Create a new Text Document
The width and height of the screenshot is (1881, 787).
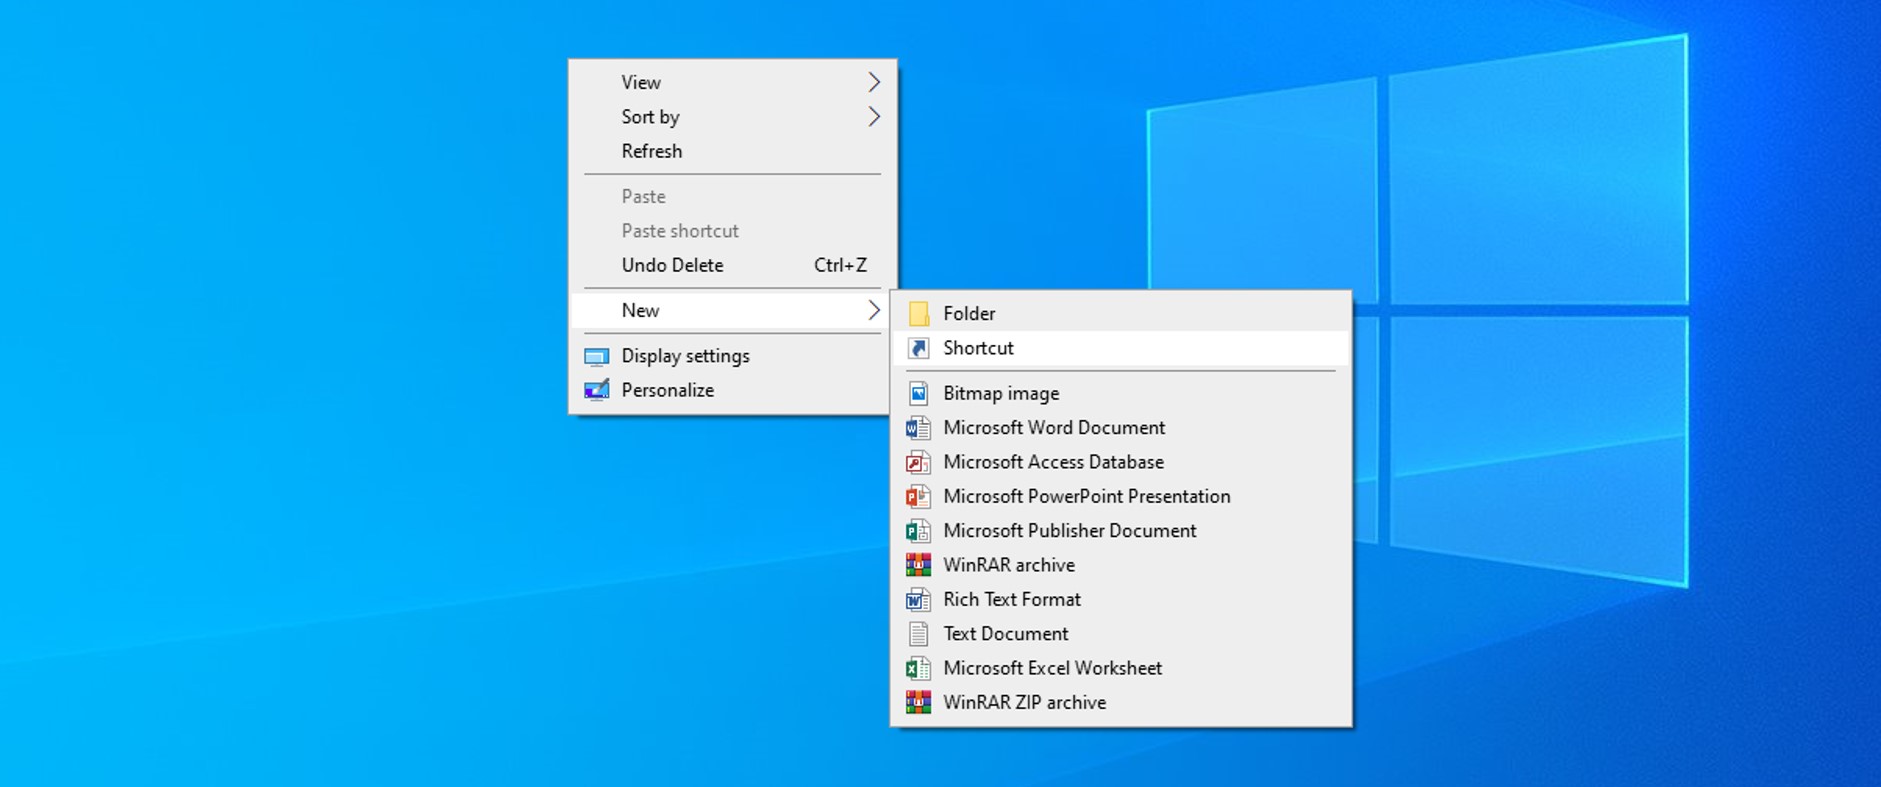point(1121,634)
